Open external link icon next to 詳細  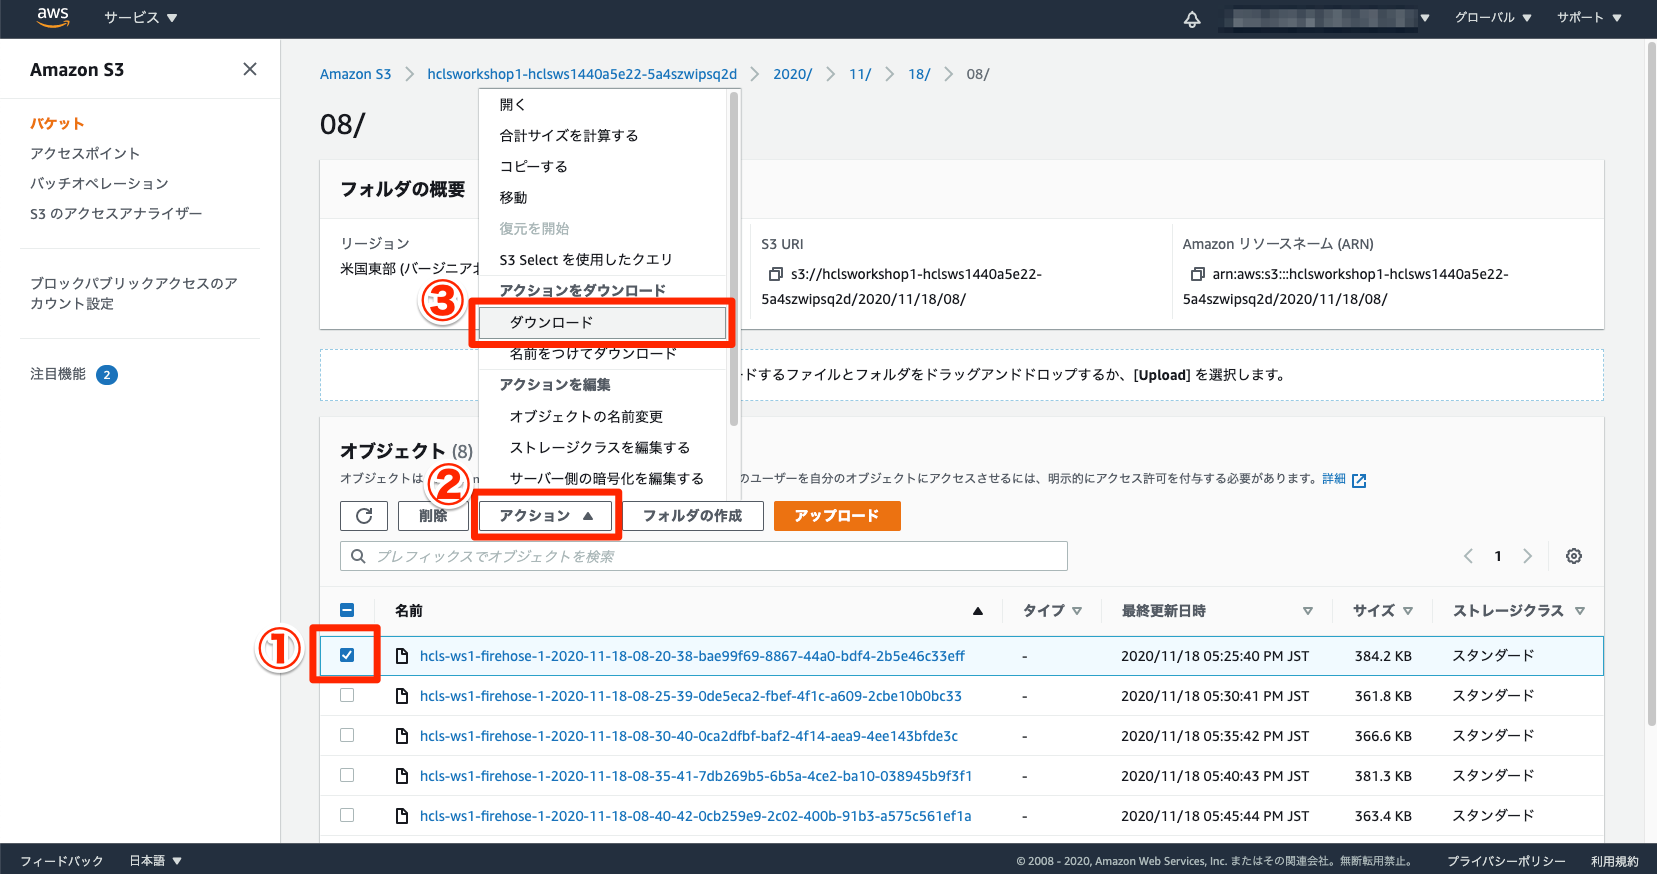coord(1359,480)
